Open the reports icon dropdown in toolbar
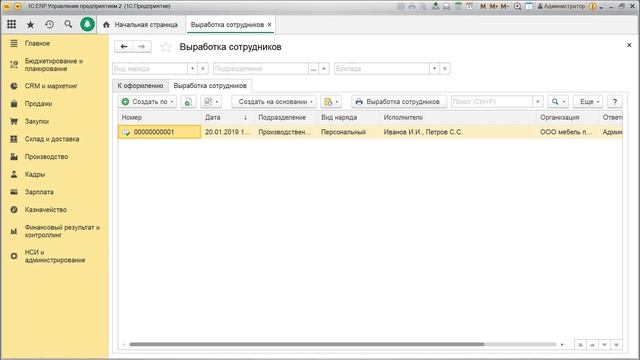 pos(331,102)
